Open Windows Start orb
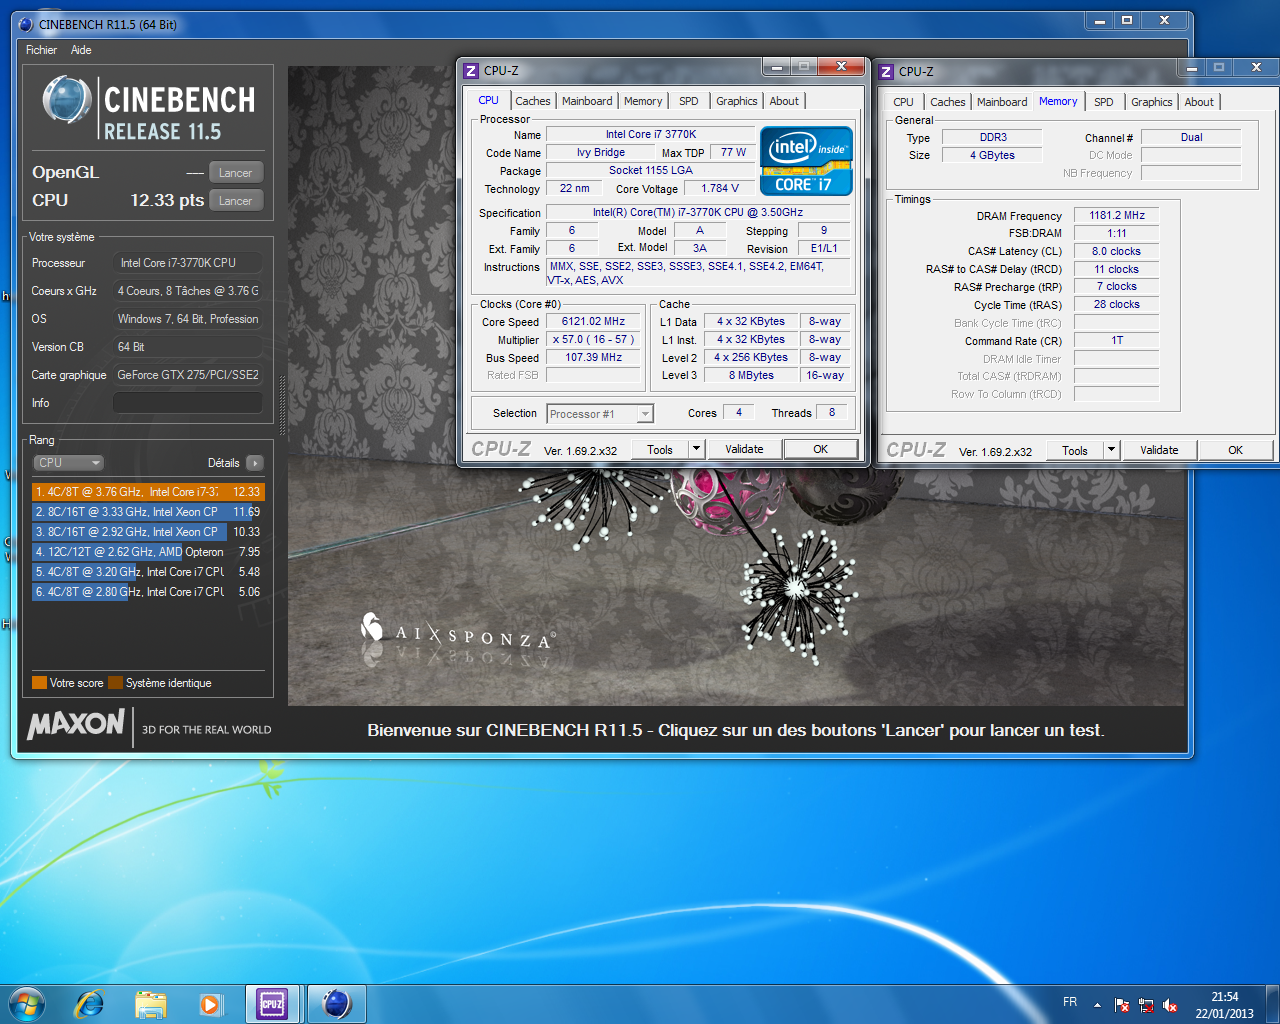The height and width of the screenshot is (1024, 1280). pyautogui.click(x=27, y=1003)
